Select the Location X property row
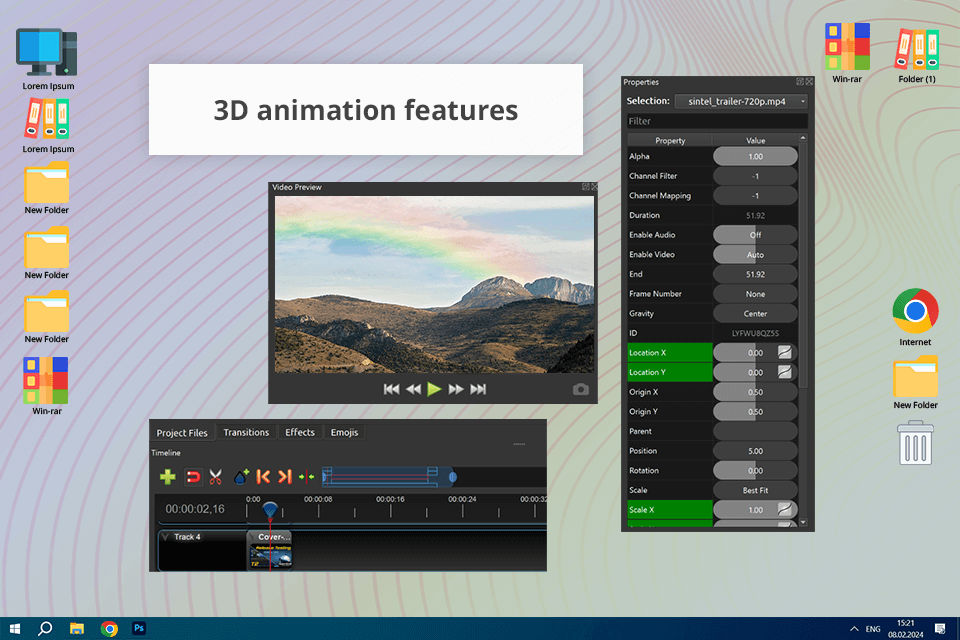The image size is (960, 640). tap(670, 352)
